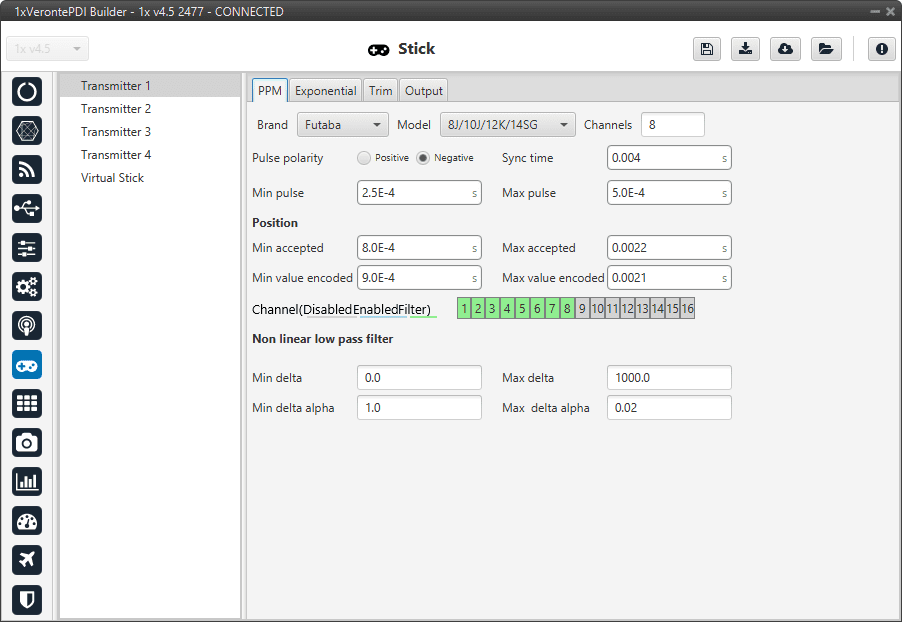Click the exclamation alert icon
The width and height of the screenshot is (902, 622).
(x=882, y=49)
